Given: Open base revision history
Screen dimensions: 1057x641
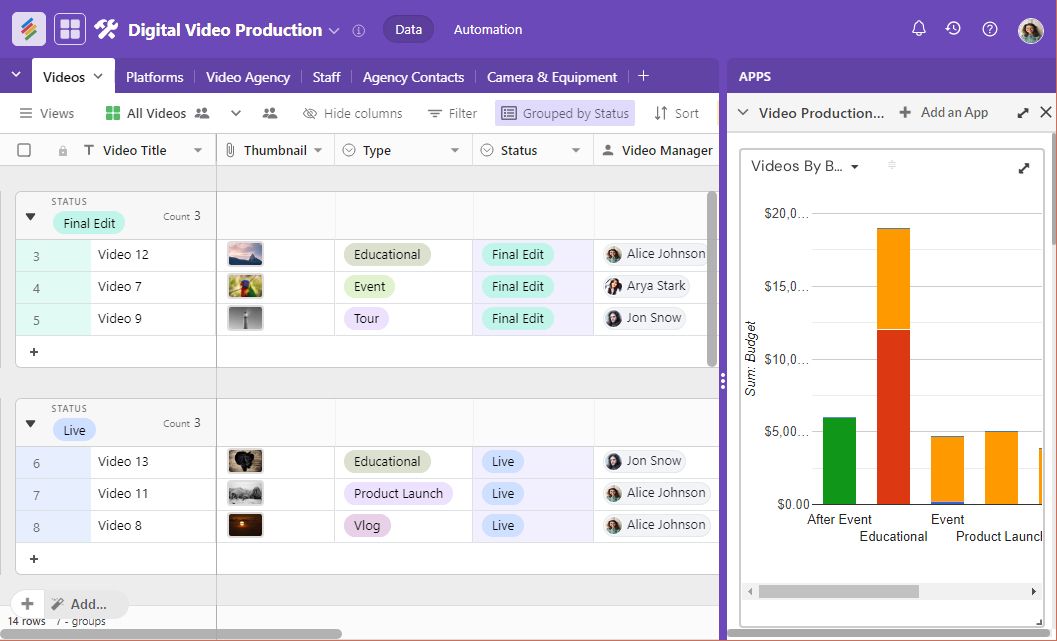Looking at the screenshot, I should 953,29.
